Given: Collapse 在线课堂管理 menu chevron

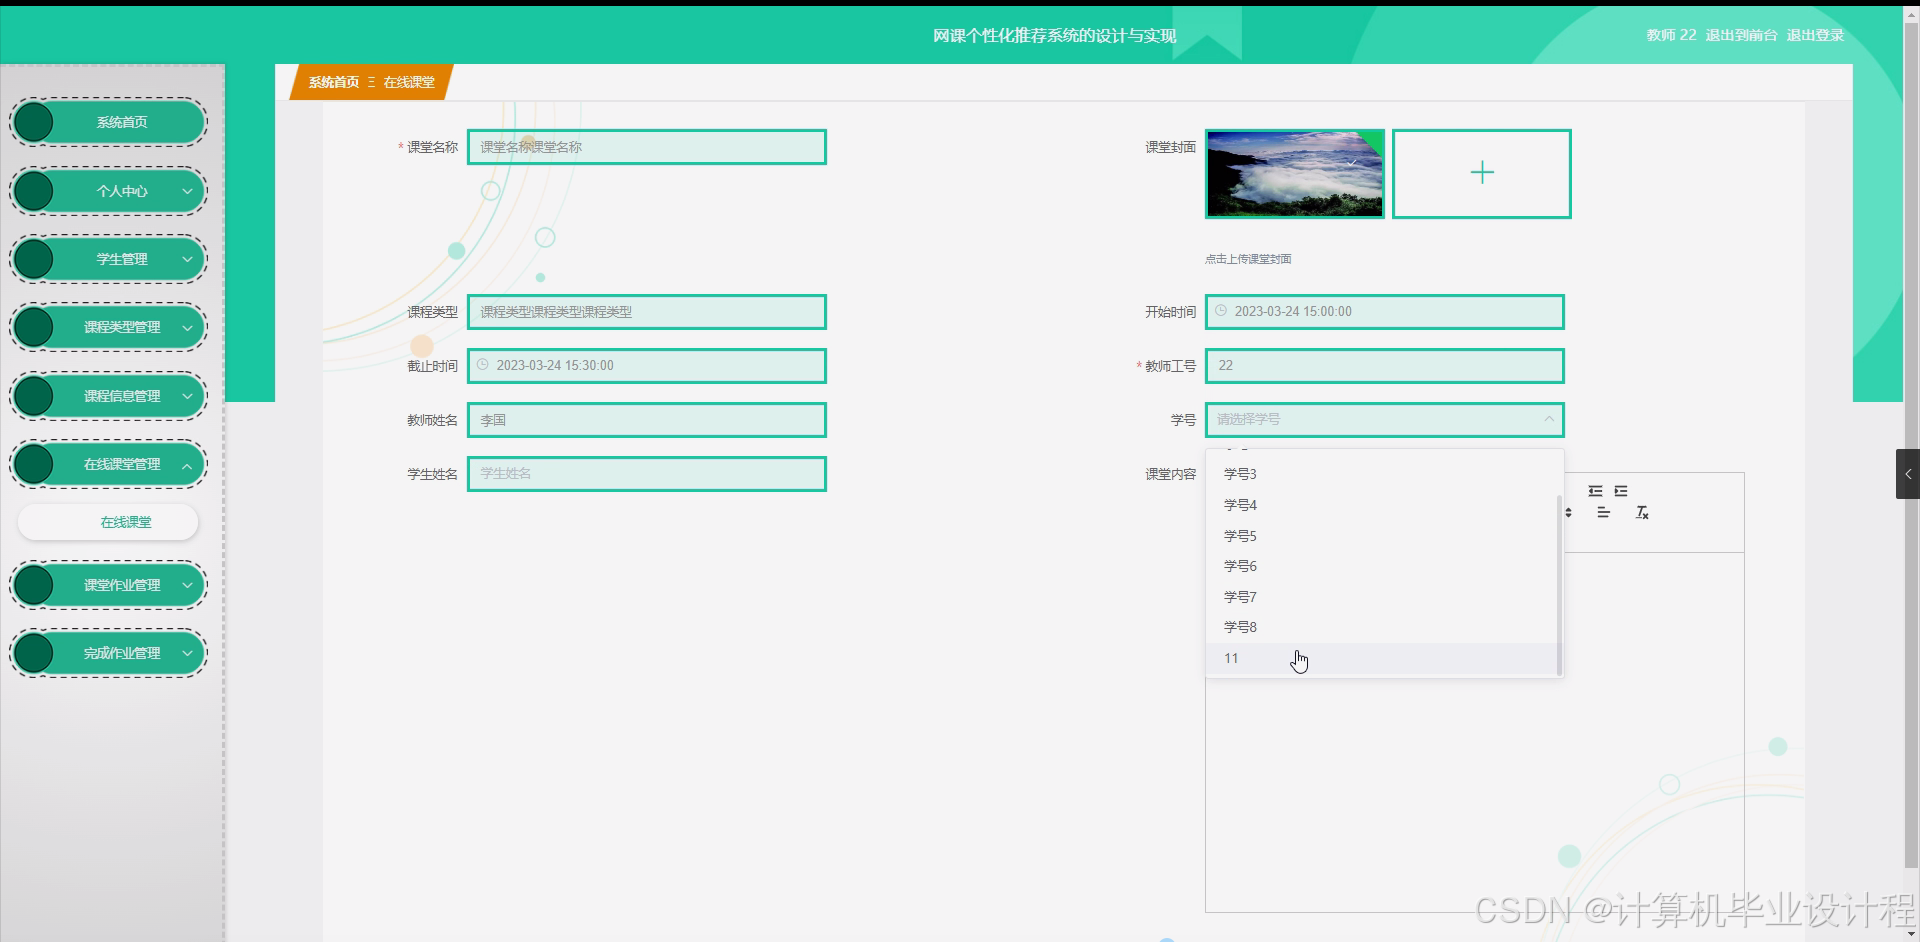Looking at the screenshot, I should [187, 464].
